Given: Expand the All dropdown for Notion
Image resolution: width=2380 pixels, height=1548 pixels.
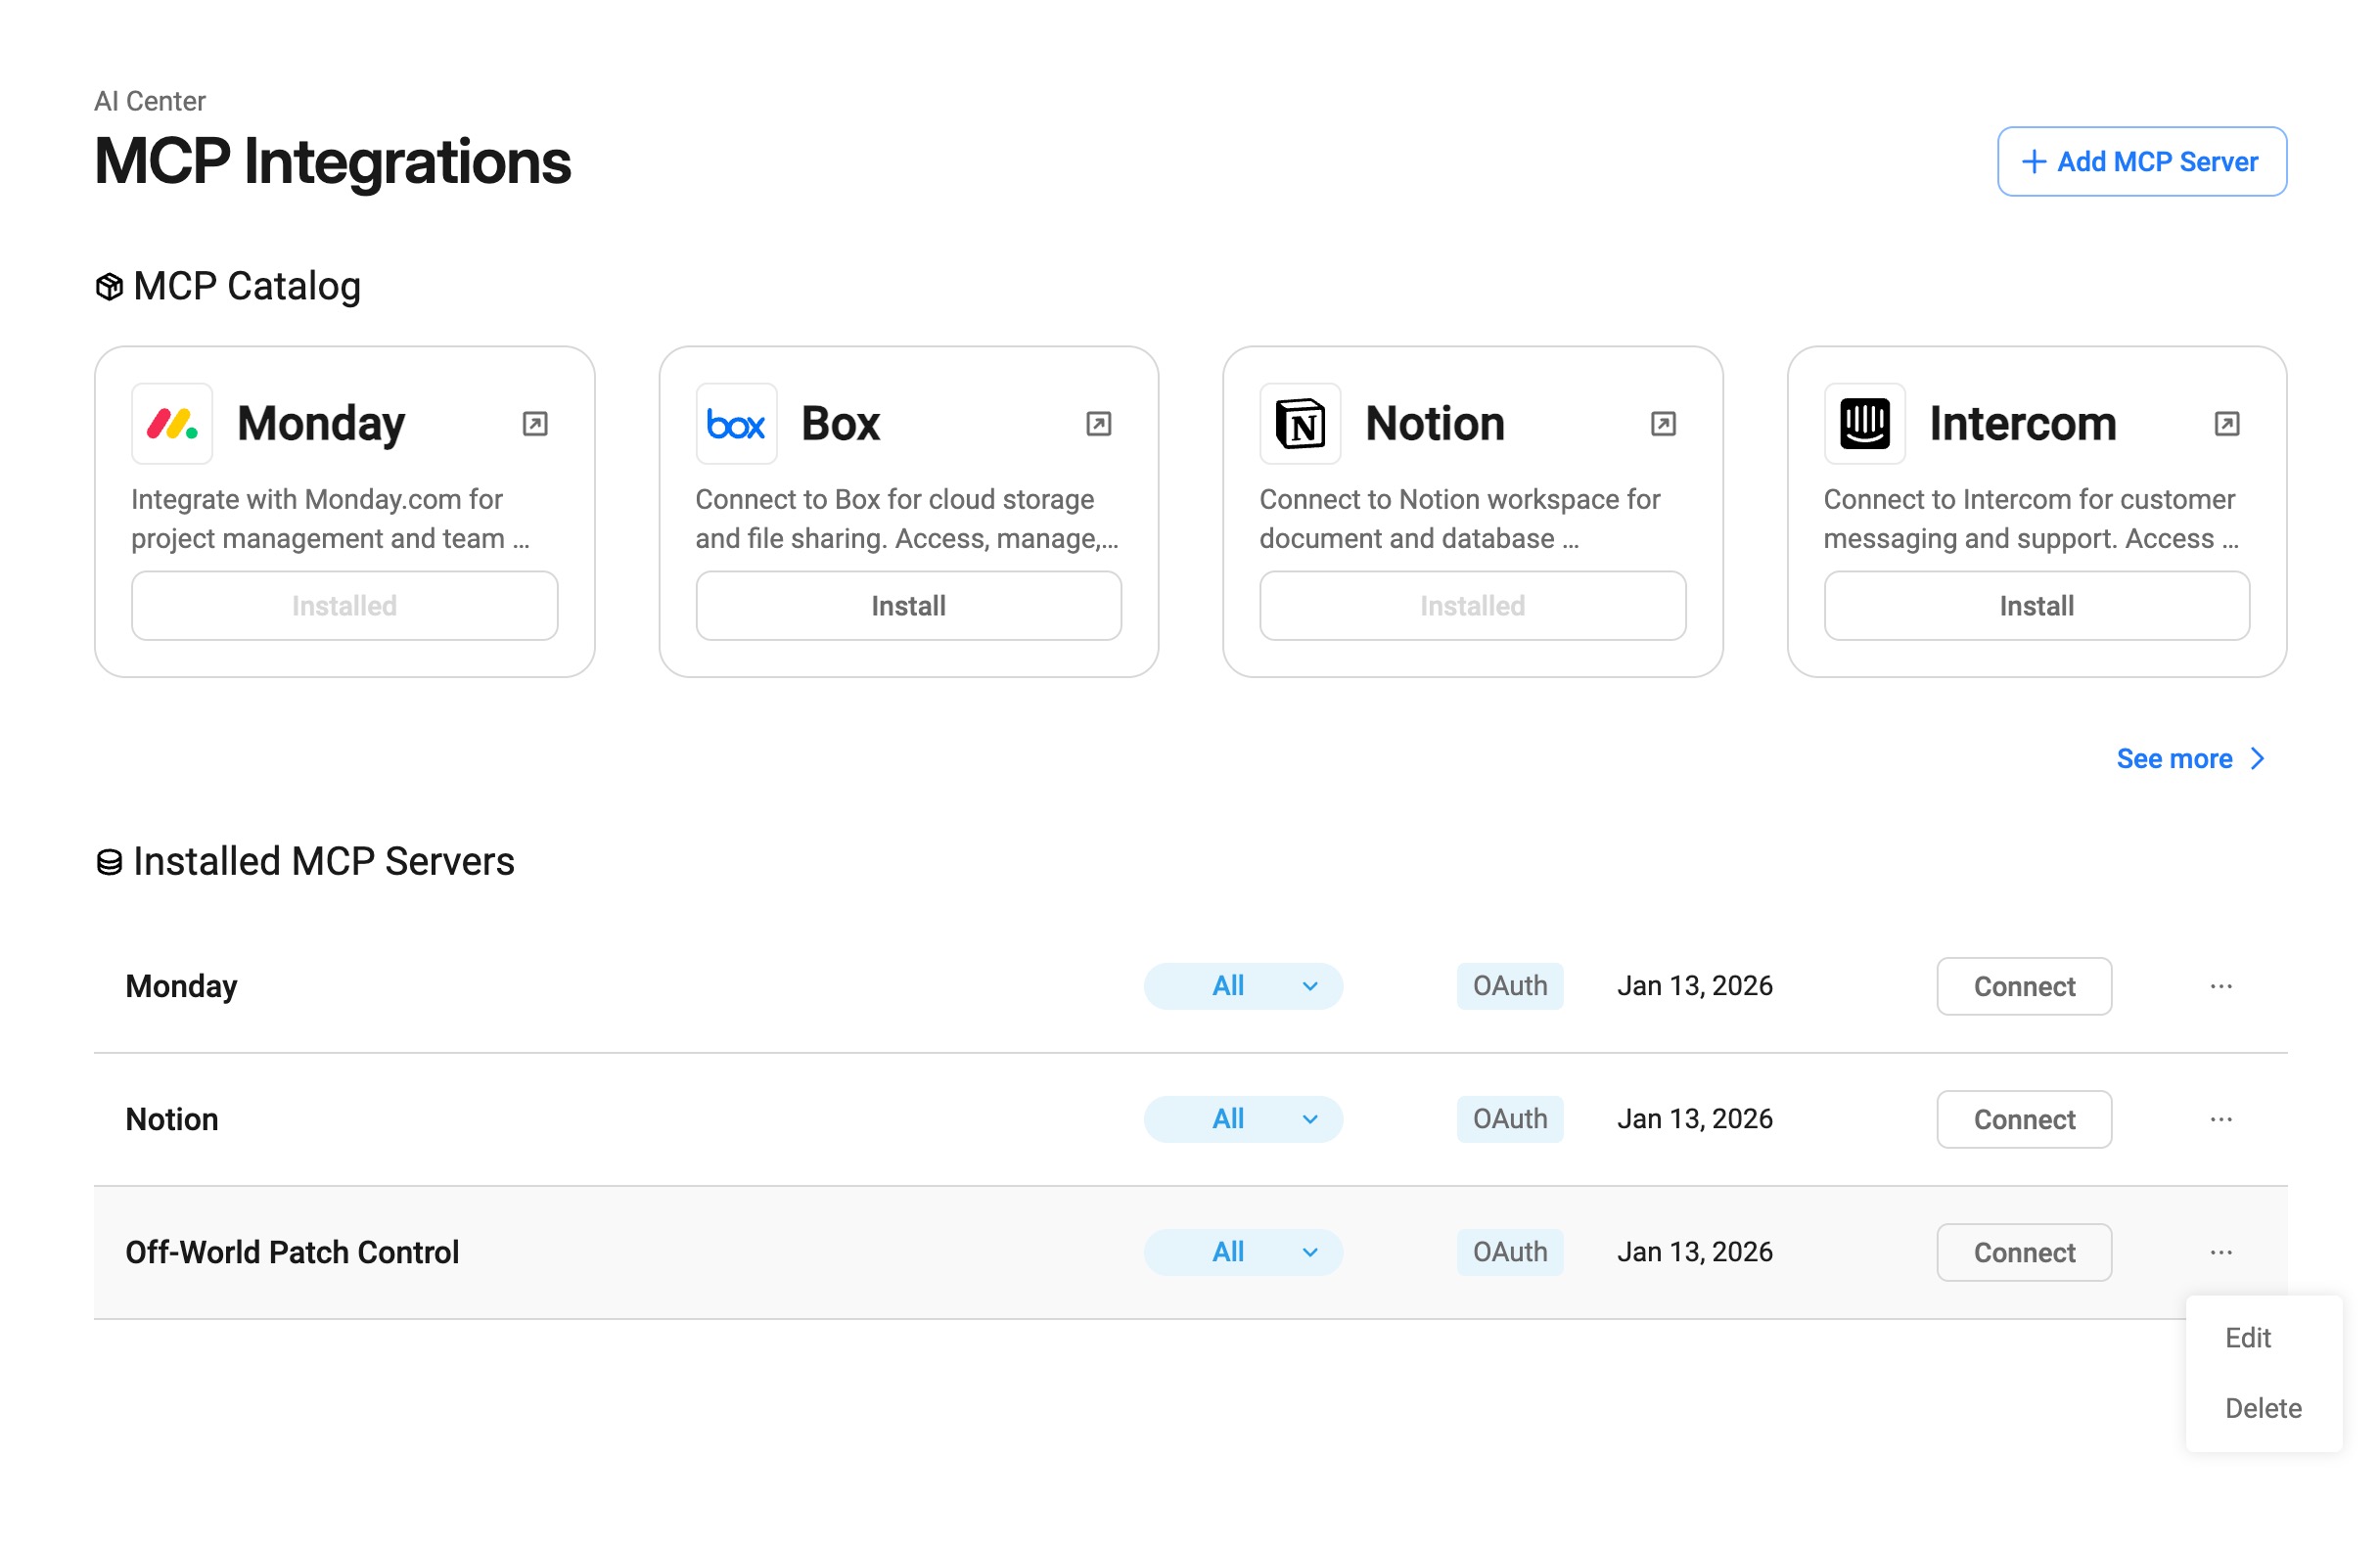Looking at the screenshot, I should (x=1243, y=1119).
